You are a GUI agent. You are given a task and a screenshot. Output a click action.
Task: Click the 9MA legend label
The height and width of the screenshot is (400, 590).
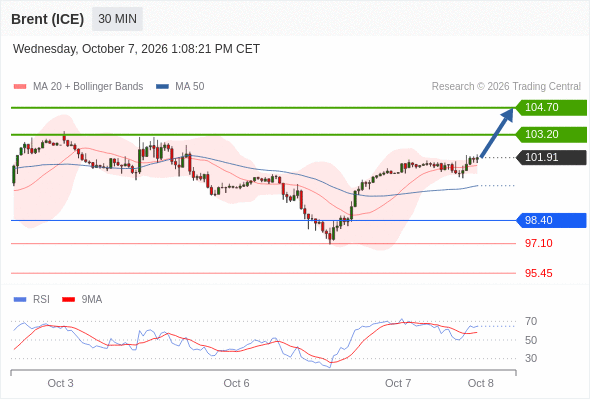click(92, 300)
